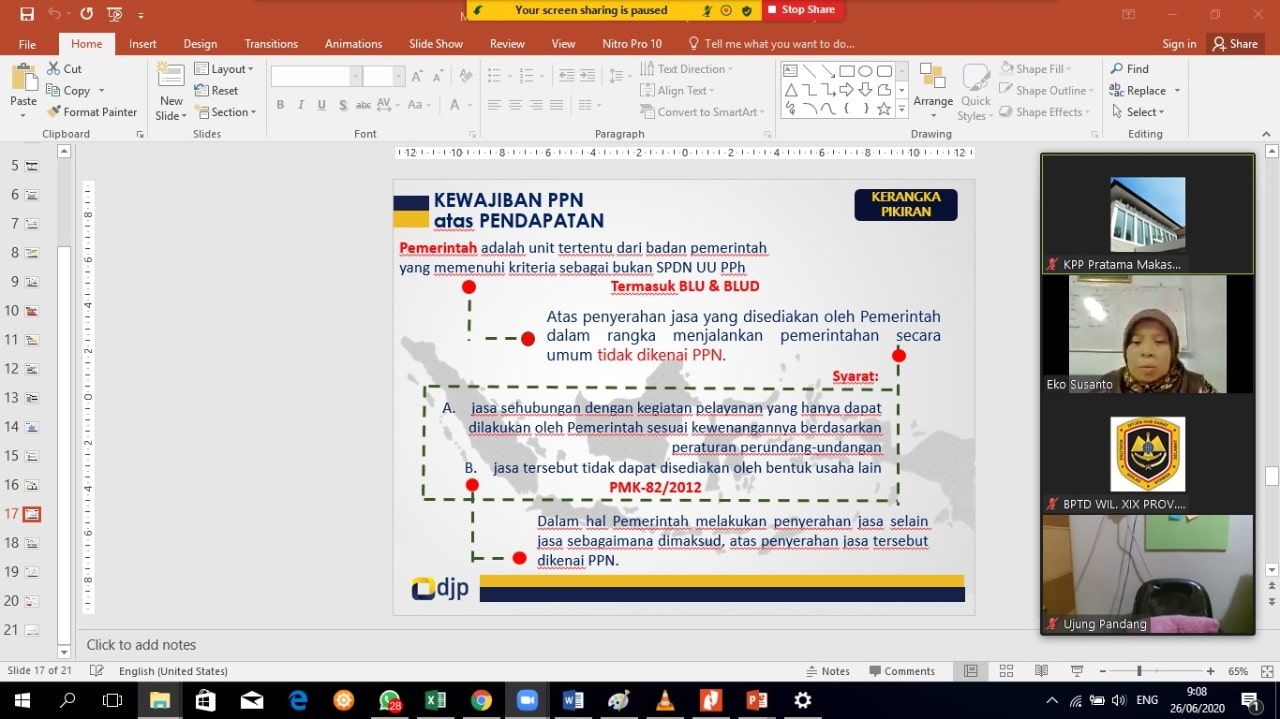Viewport: 1280px width, 719px height.
Task: Click the zoom slider in status bar
Action: [1139, 671]
